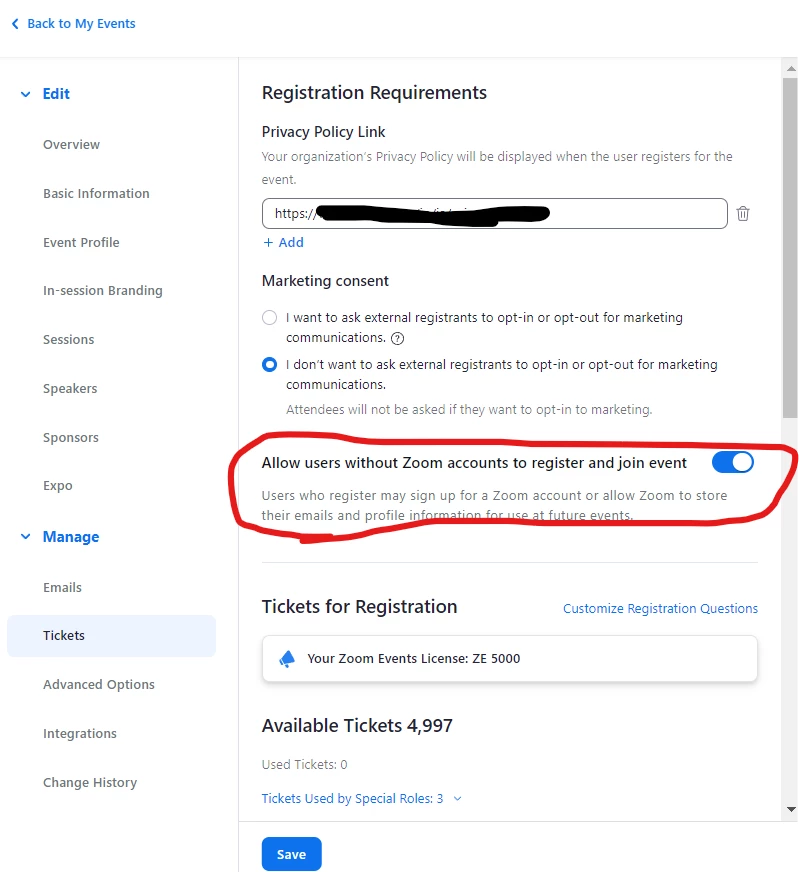Open Advanced Options
Screen dimensions: 800x872
99,685
